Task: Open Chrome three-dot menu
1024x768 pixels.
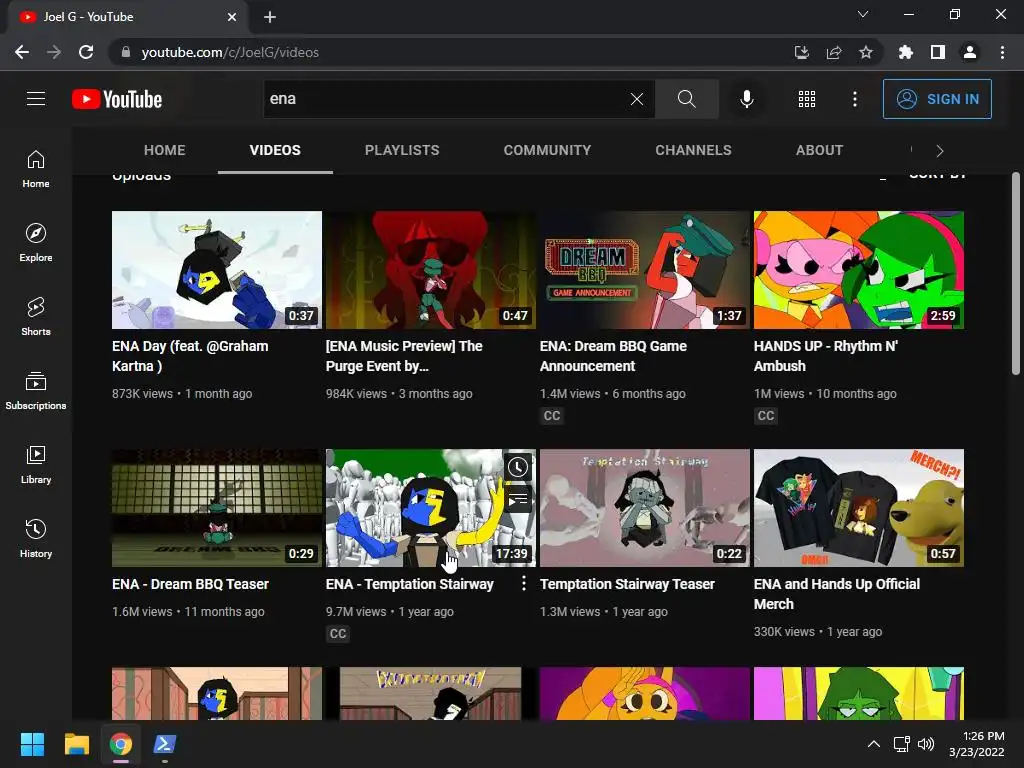Action: (x=1002, y=52)
